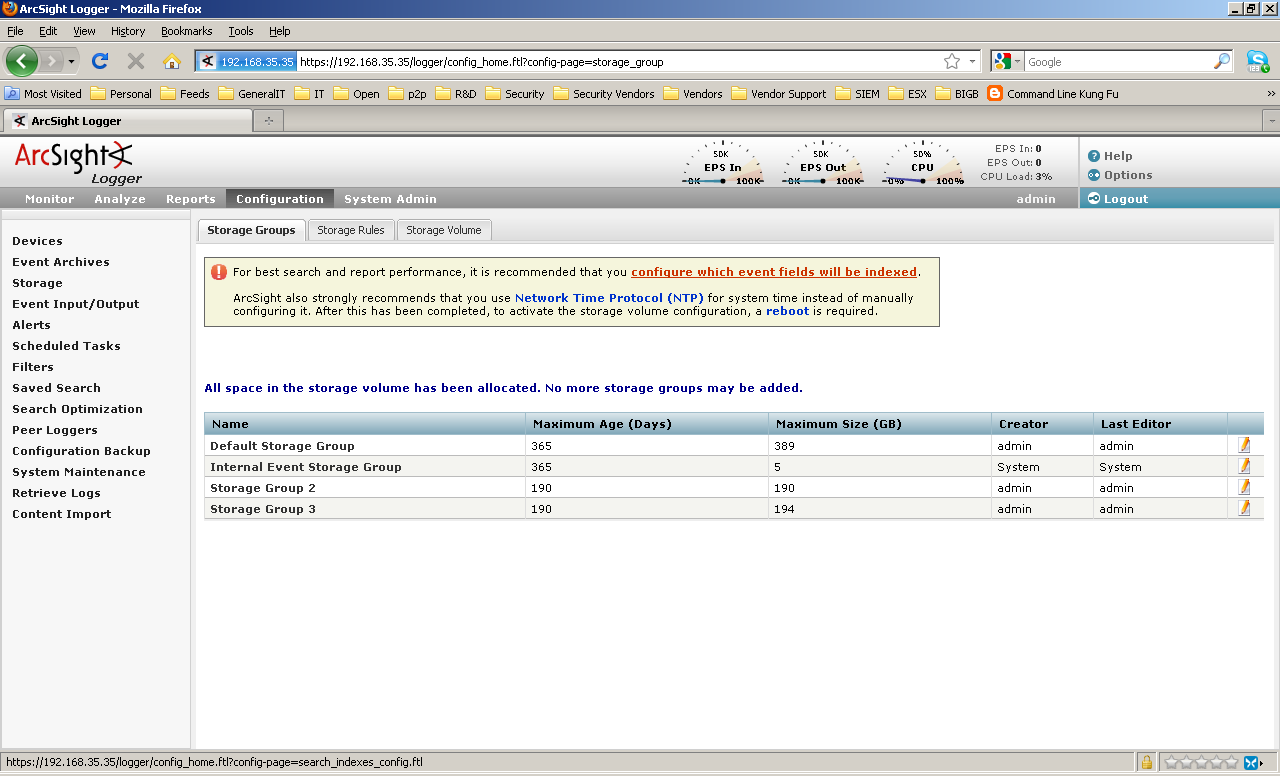This screenshot has width=1280, height=776.
Task: Stop loading with the X toolbar icon
Action: [x=136, y=61]
